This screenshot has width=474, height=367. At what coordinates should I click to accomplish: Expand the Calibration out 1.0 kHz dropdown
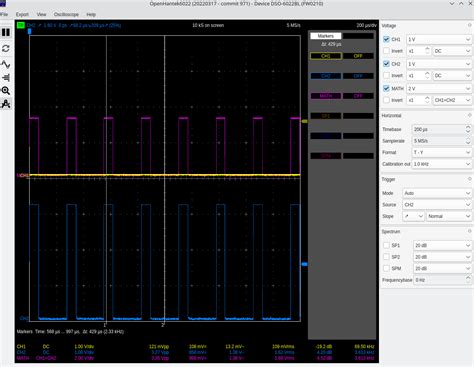point(442,164)
